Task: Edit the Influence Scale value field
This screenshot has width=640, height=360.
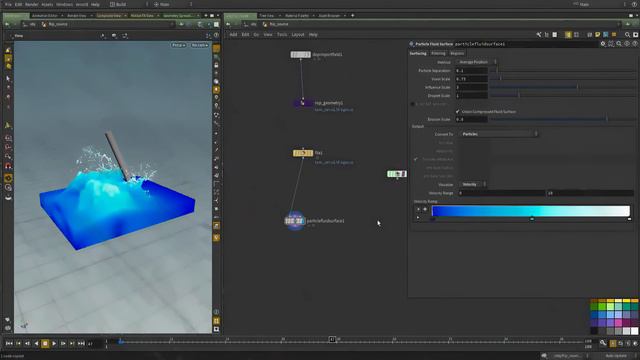Action: tap(471, 87)
